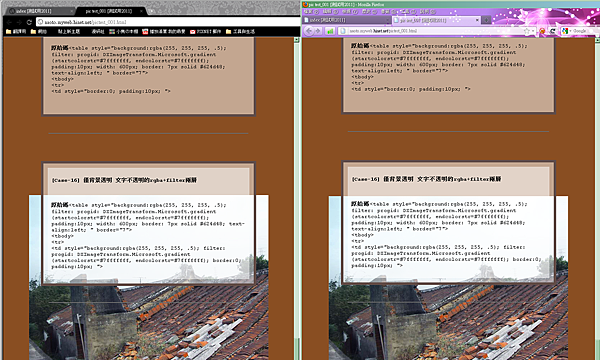
Task: Open a new tab in Chrome
Action: coord(152,11)
